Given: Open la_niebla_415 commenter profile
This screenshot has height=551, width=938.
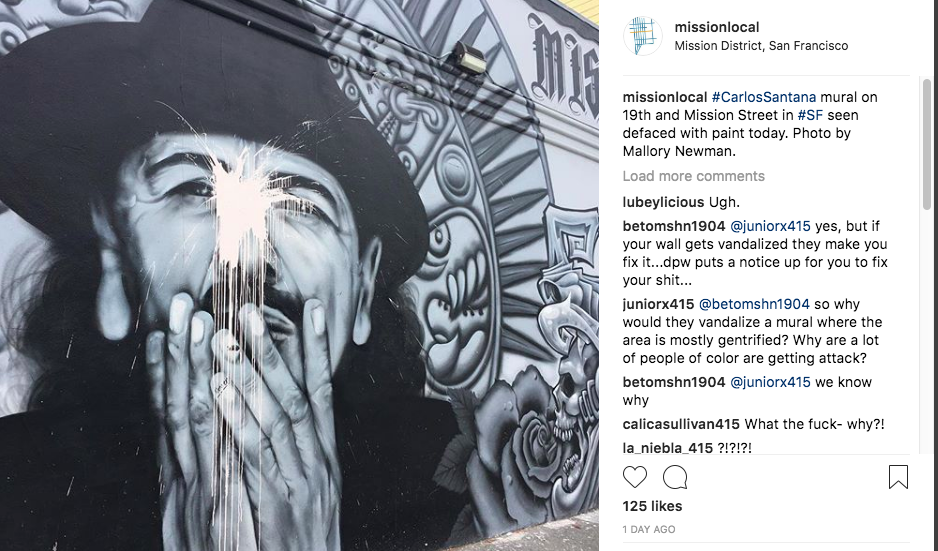Looking at the screenshot, I should tap(668, 448).
